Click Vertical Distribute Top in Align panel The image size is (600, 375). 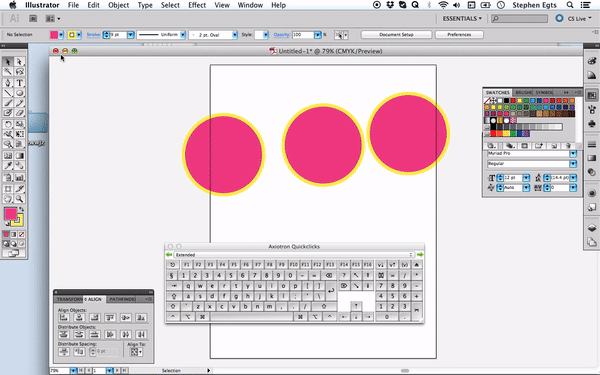coord(64,334)
